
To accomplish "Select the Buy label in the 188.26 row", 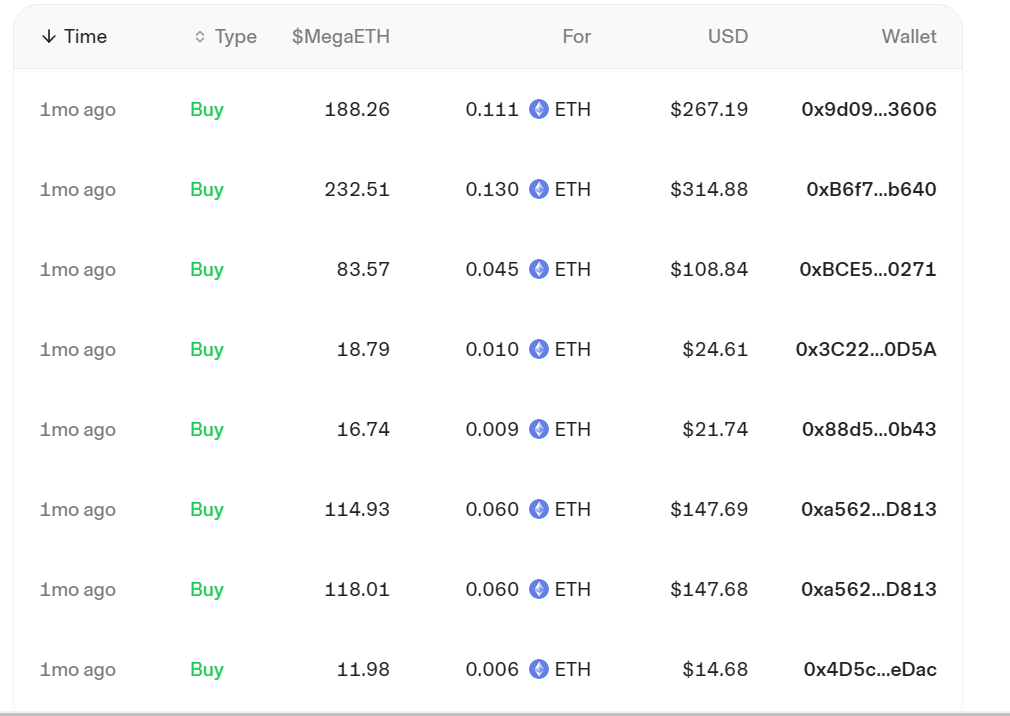I will click(x=207, y=110).
